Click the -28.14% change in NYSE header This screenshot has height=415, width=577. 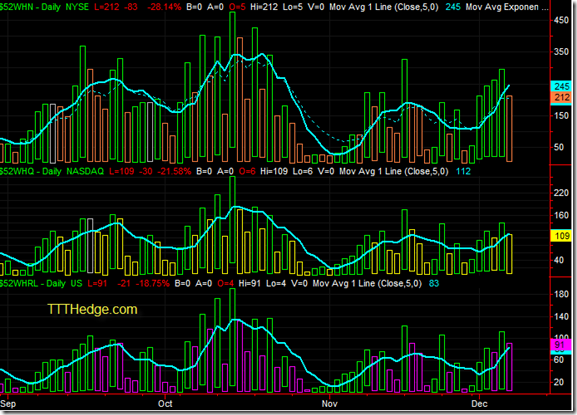(163, 7)
